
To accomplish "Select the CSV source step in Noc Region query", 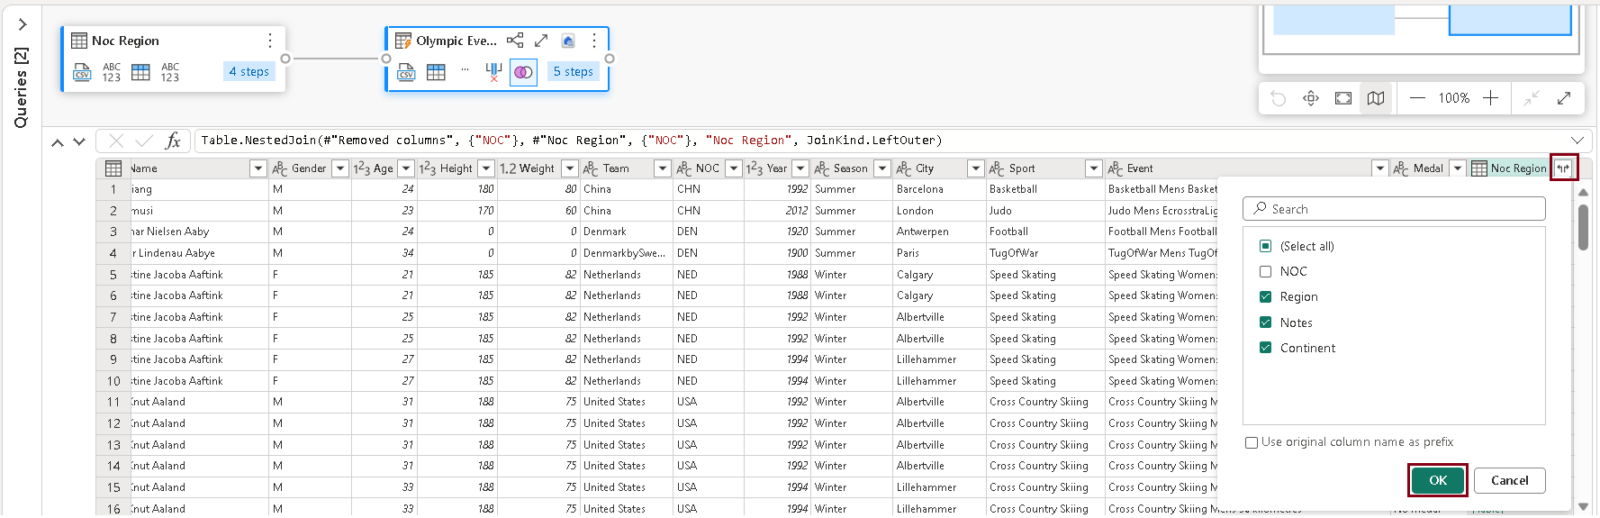I will (82, 72).
